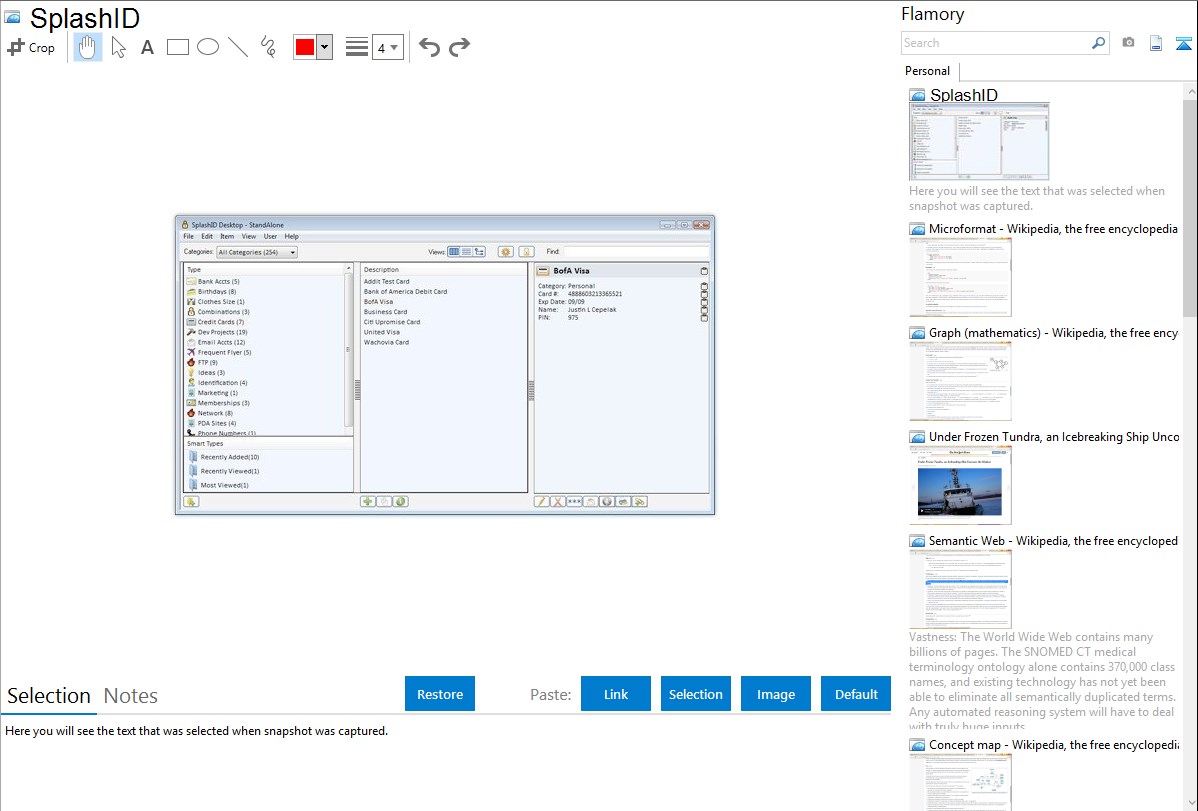The image size is (1198, 811).
Task: Switch to the Selection tab
Action: point(49,696)
